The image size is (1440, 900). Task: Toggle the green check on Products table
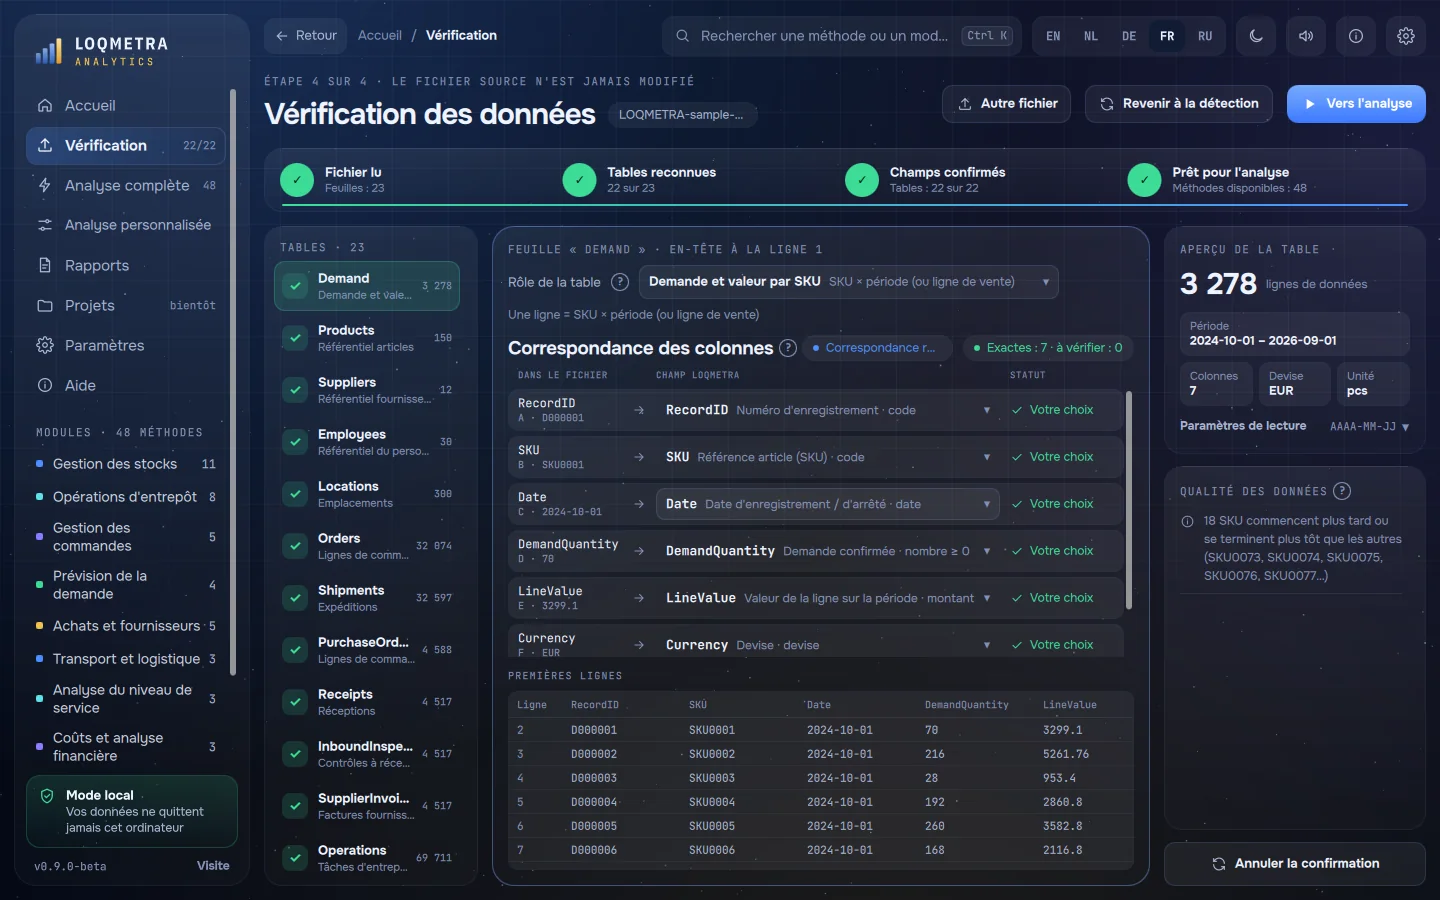295,338
